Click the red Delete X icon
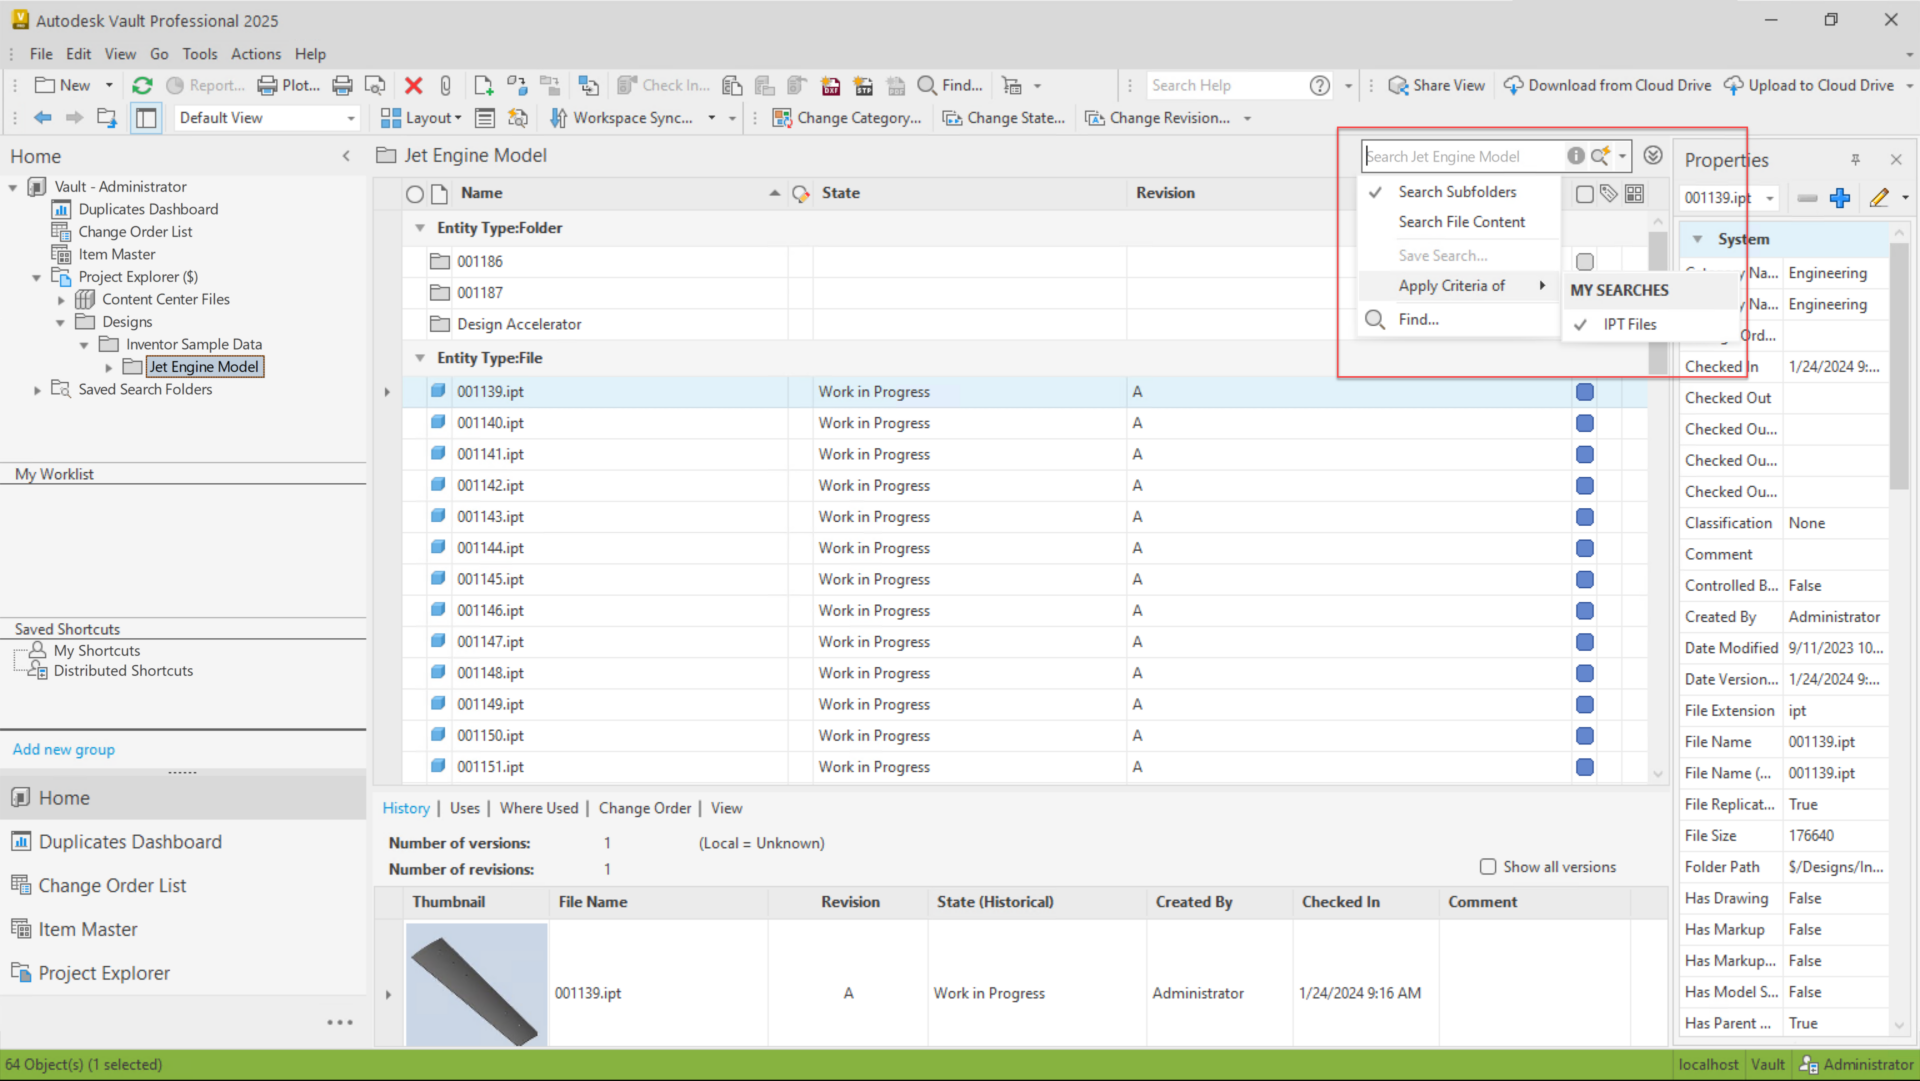 coord(413,86)
